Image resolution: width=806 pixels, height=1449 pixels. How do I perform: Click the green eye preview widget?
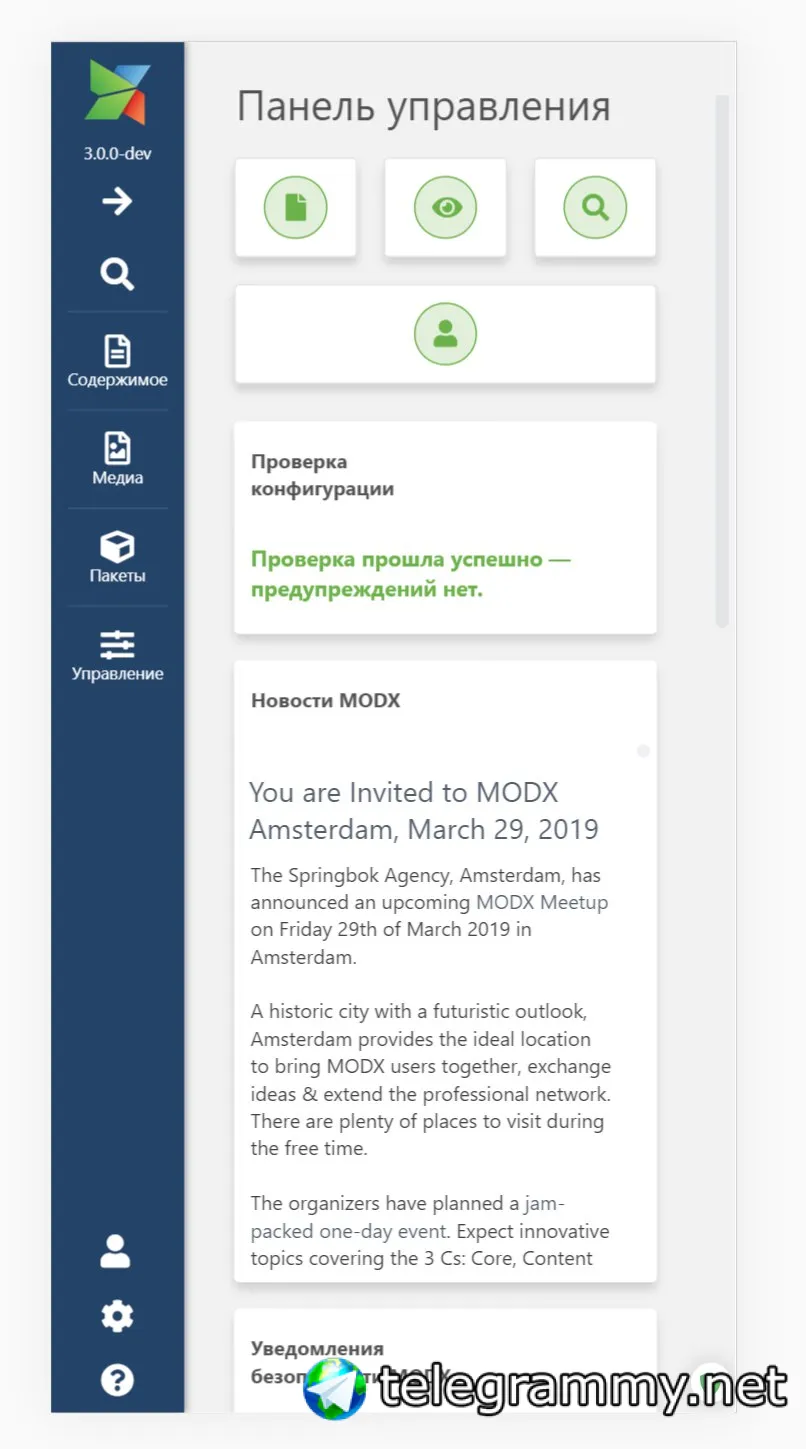445,207
